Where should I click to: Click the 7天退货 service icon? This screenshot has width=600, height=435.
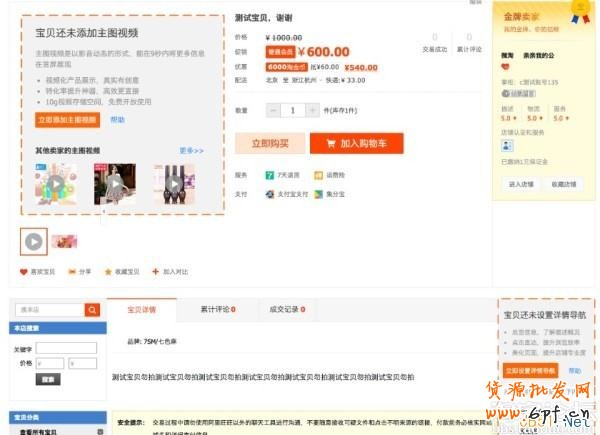tap(270, 174)
